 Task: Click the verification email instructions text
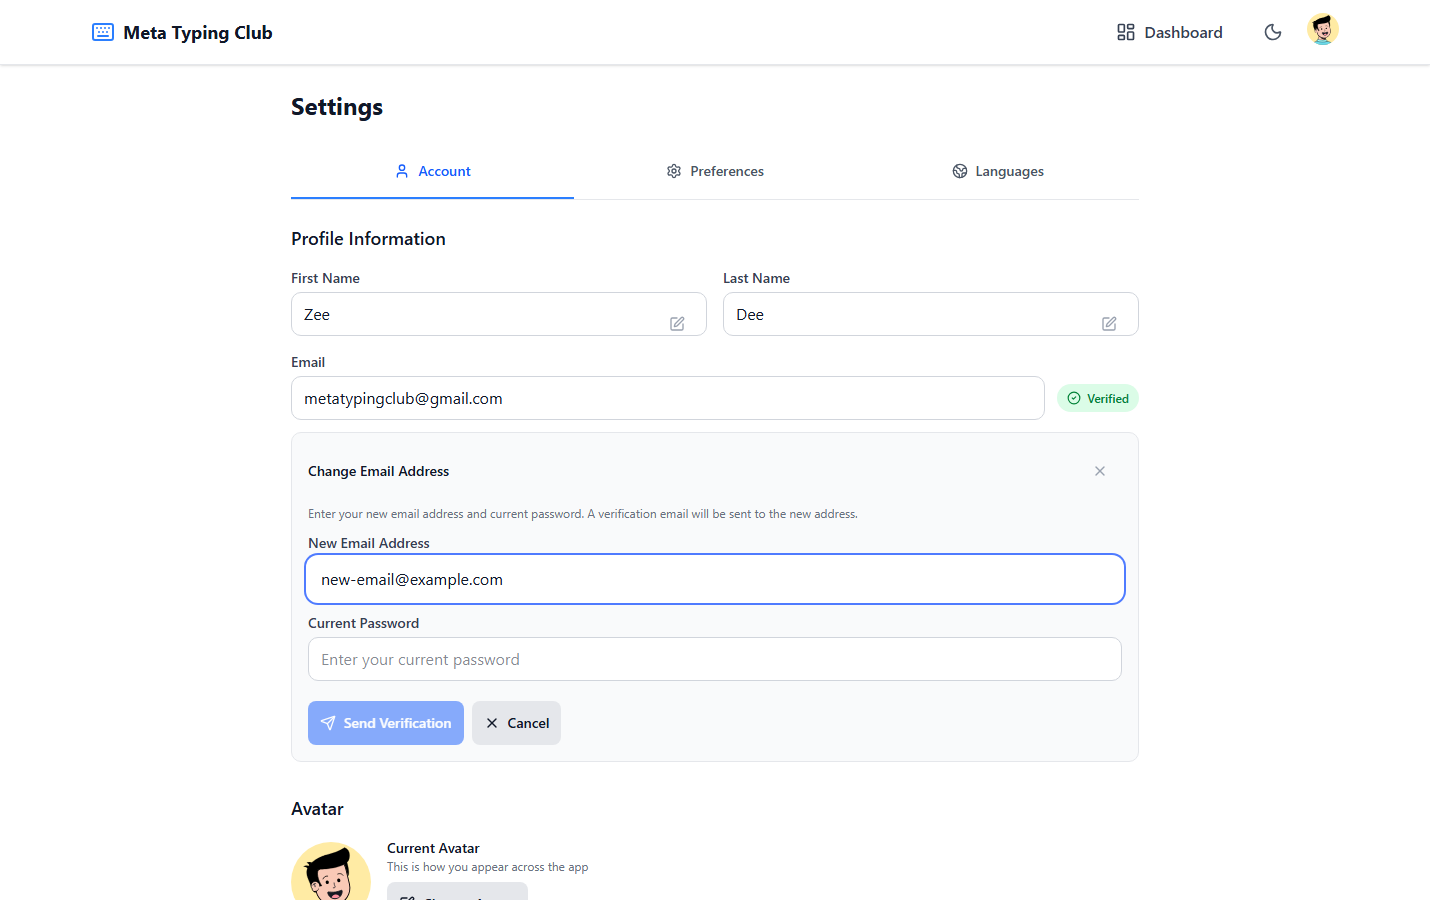[583, 514]
